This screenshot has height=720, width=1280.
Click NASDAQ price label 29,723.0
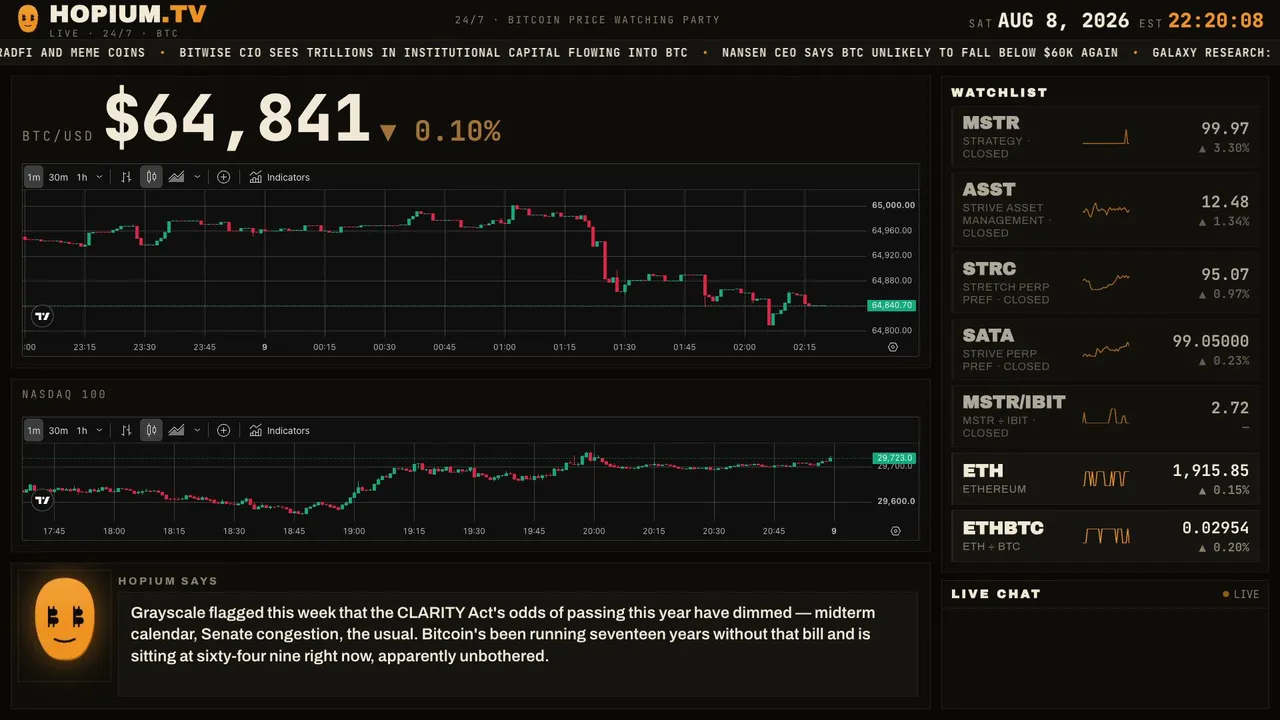(894, 457)
